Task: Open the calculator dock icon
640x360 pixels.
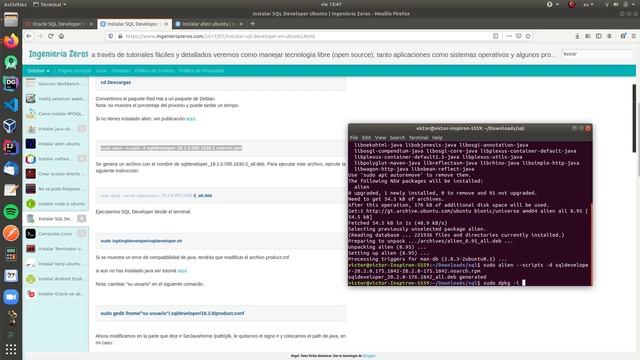Action: point(11,254)
